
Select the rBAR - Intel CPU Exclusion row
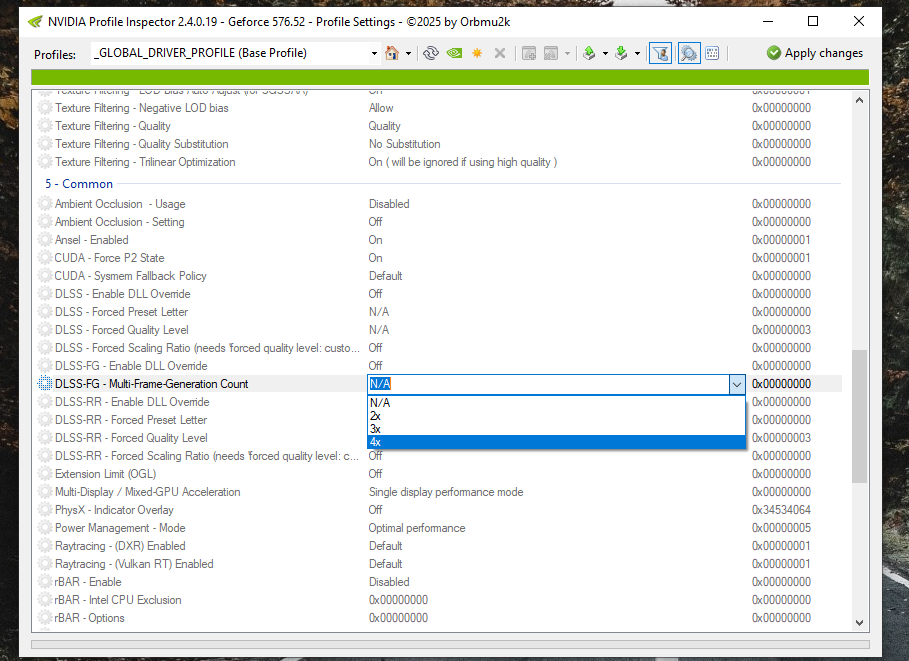[x=437, y=600]
